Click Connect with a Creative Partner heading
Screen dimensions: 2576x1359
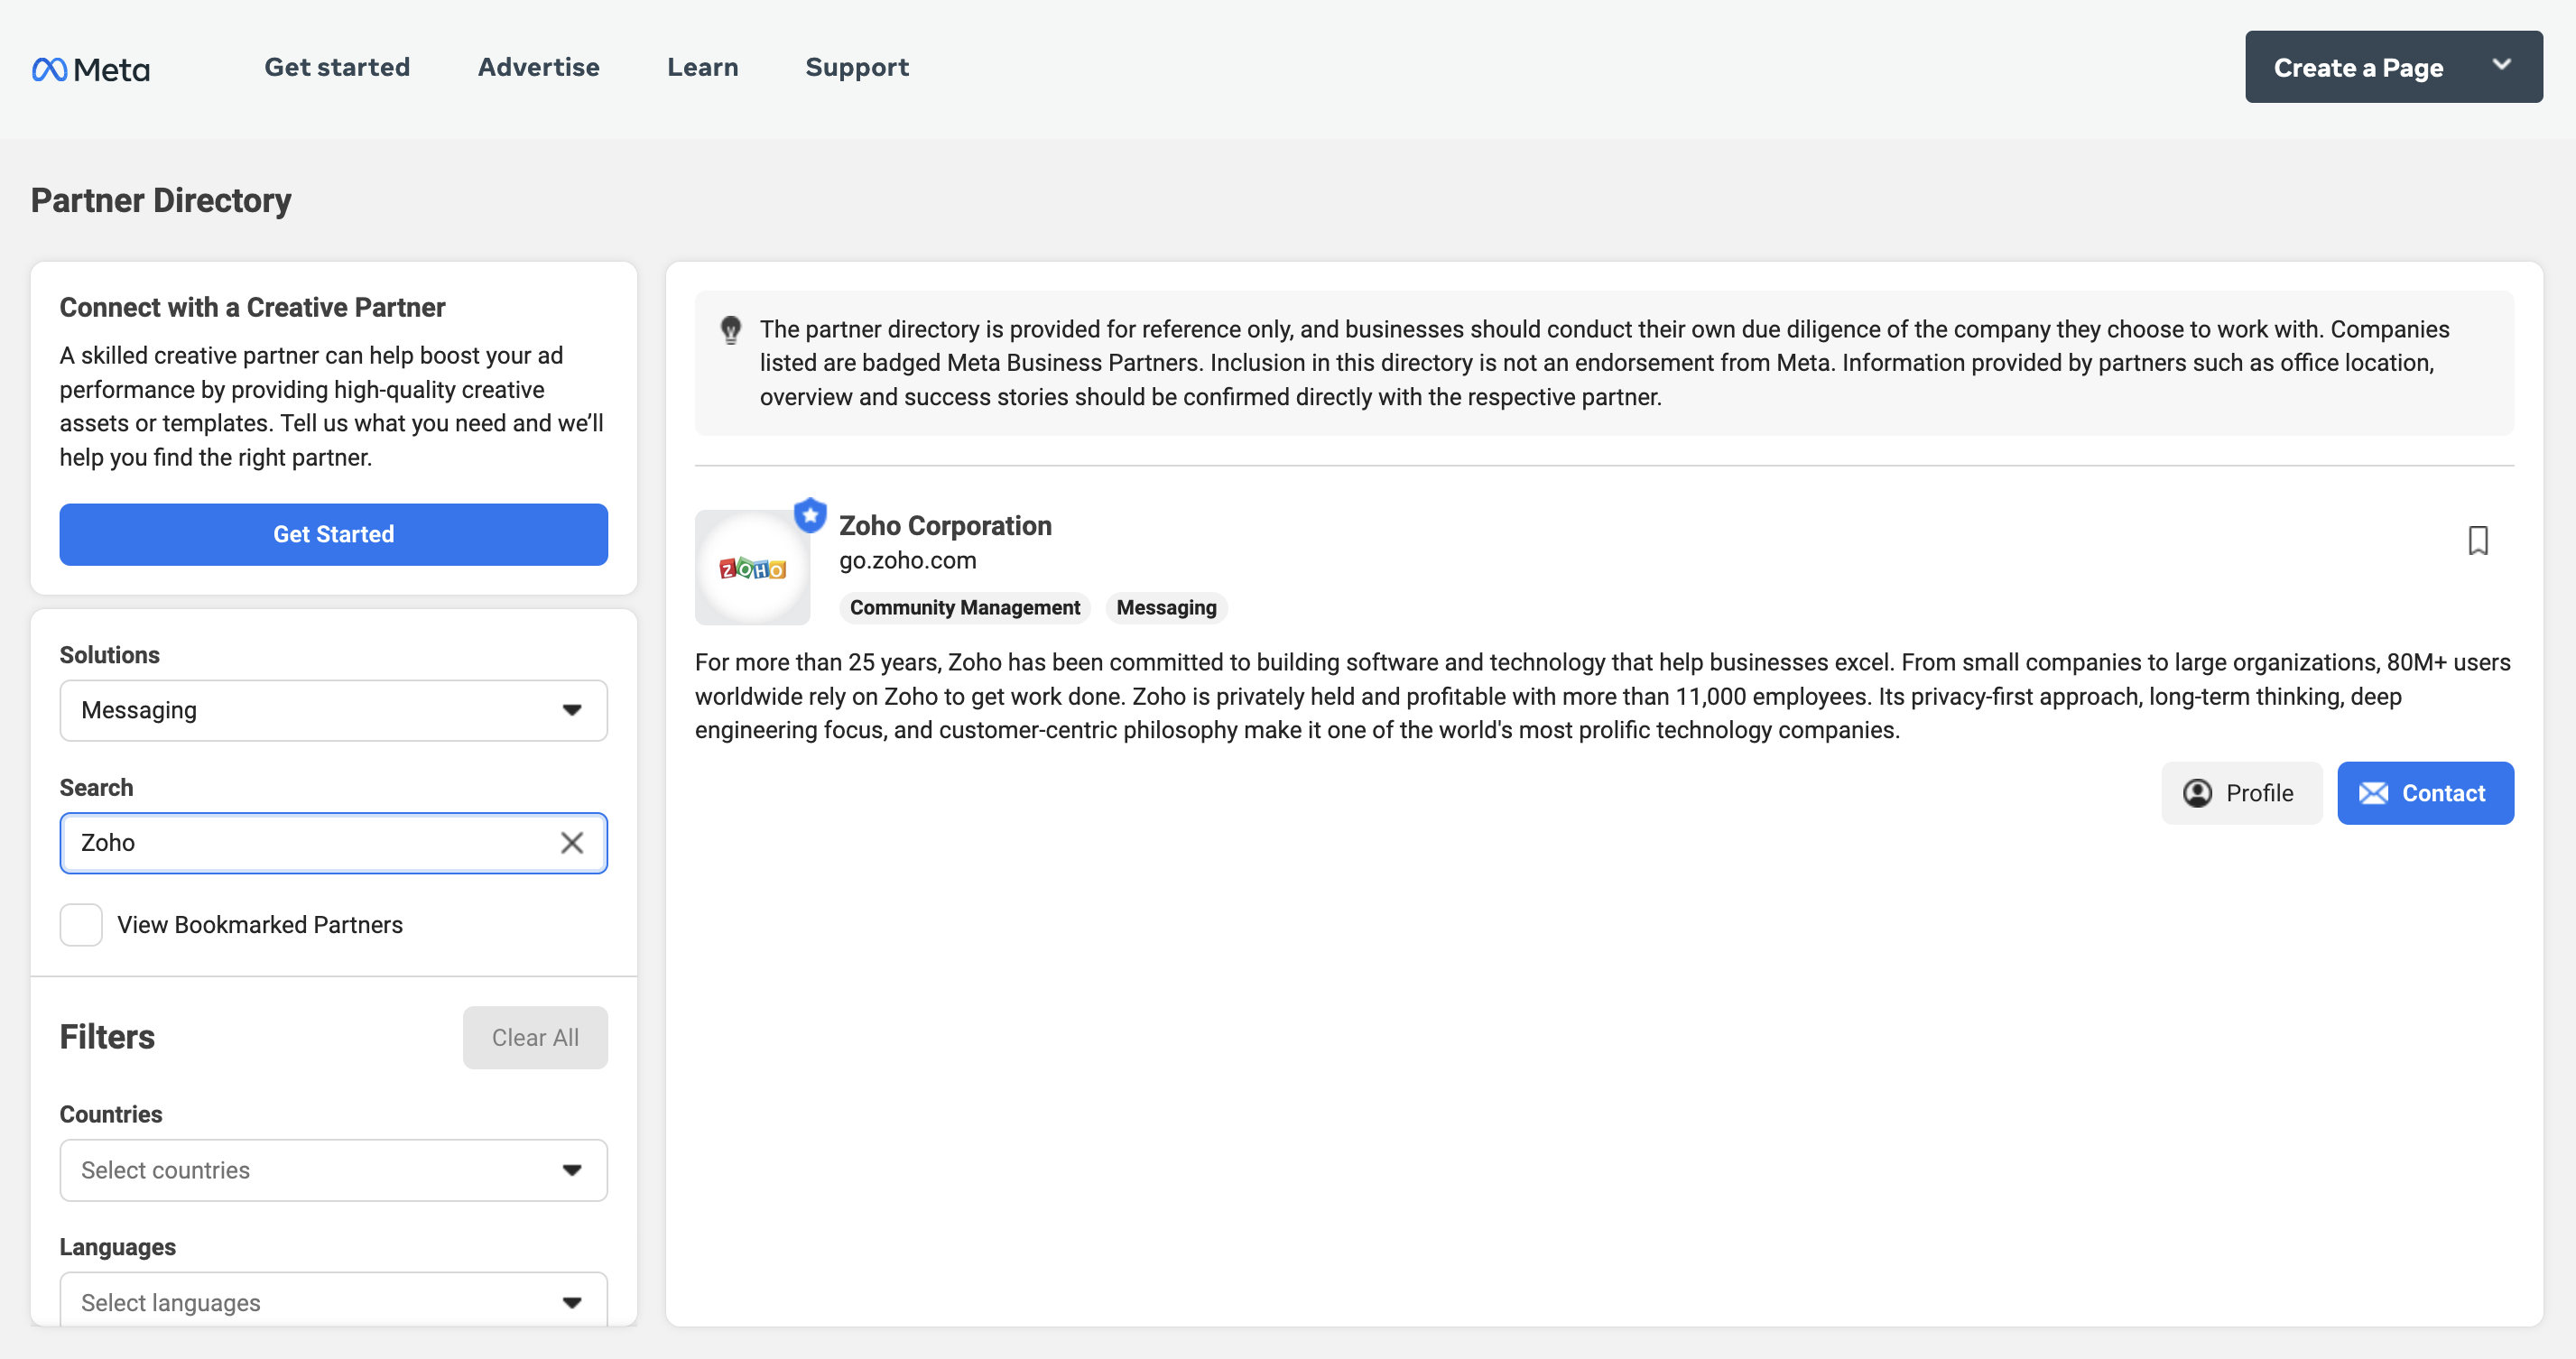coord(252,307)
